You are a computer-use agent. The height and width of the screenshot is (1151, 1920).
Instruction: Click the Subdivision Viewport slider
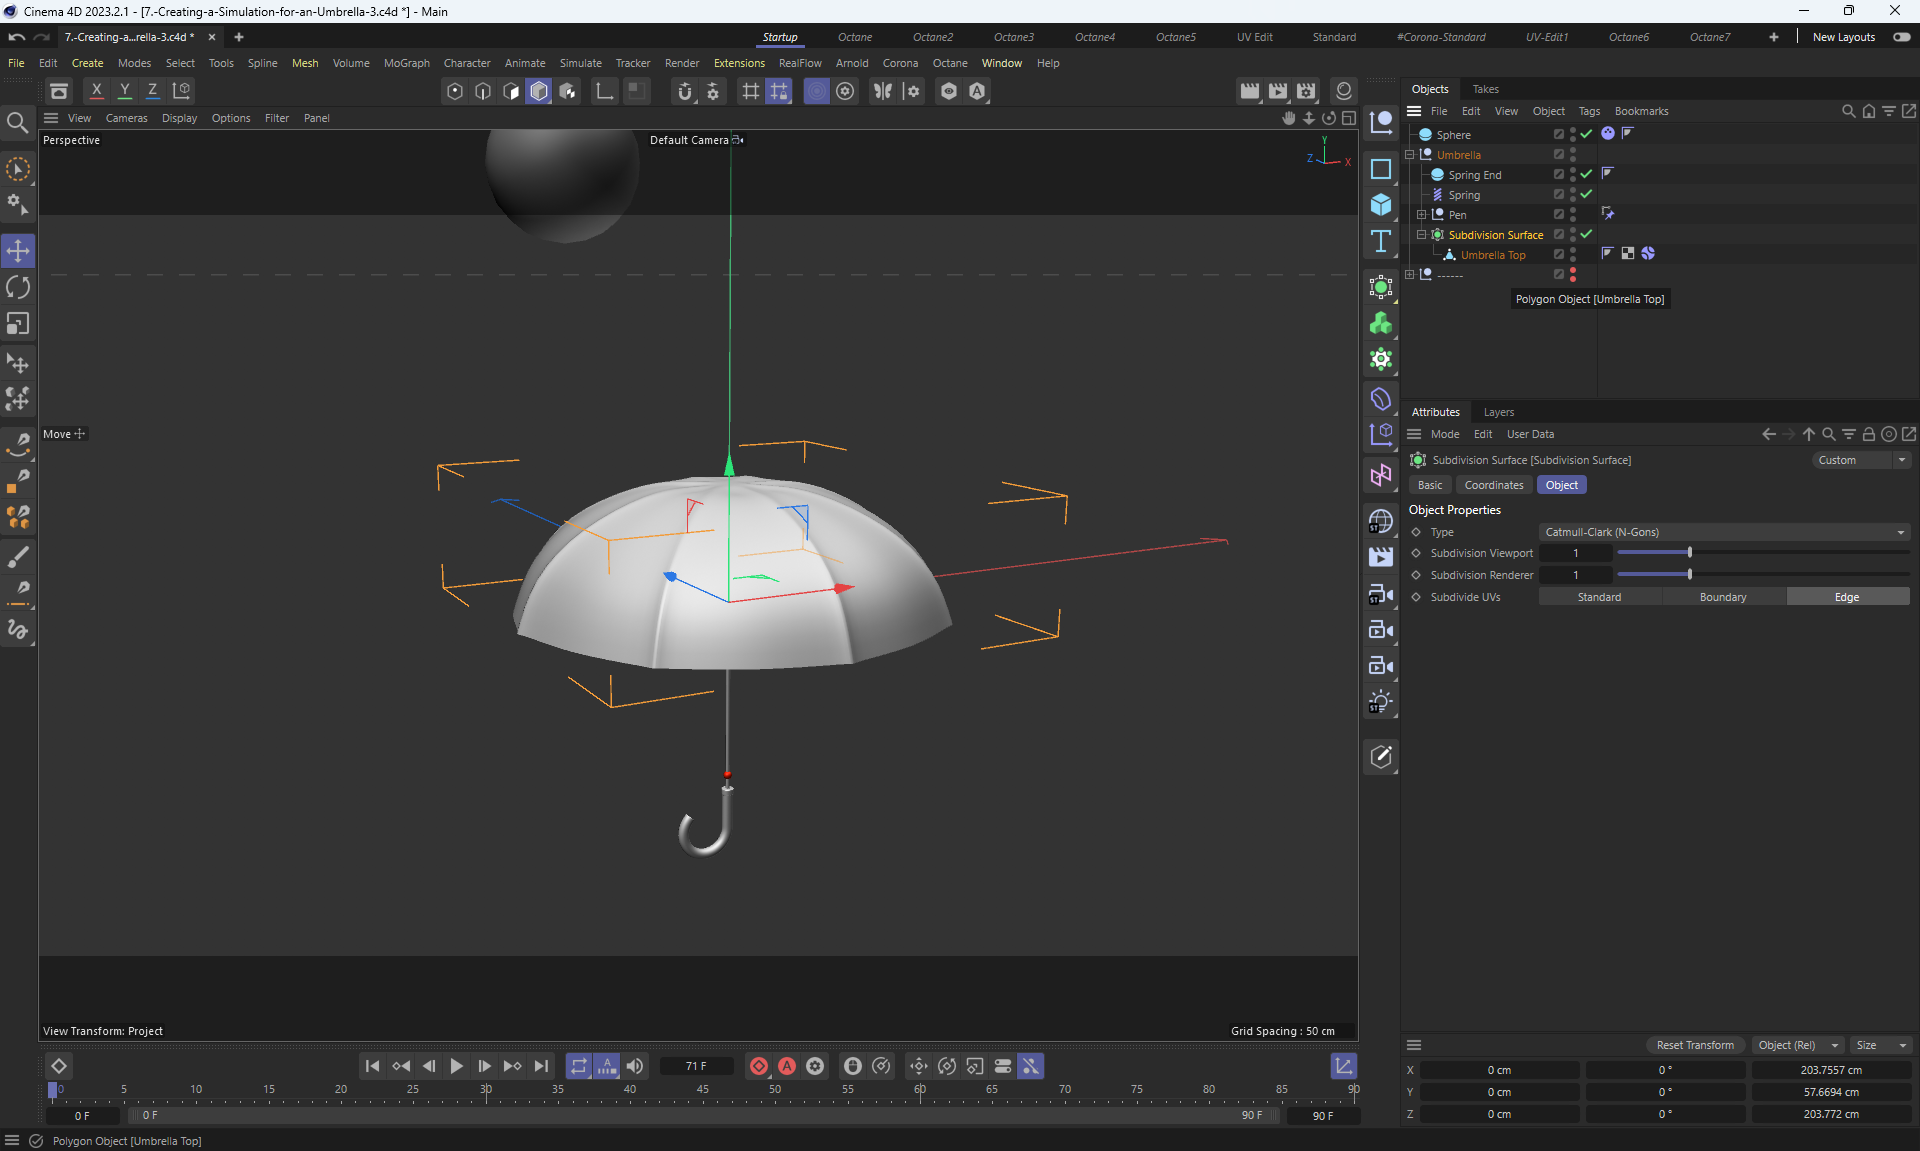pos(1689,553)
